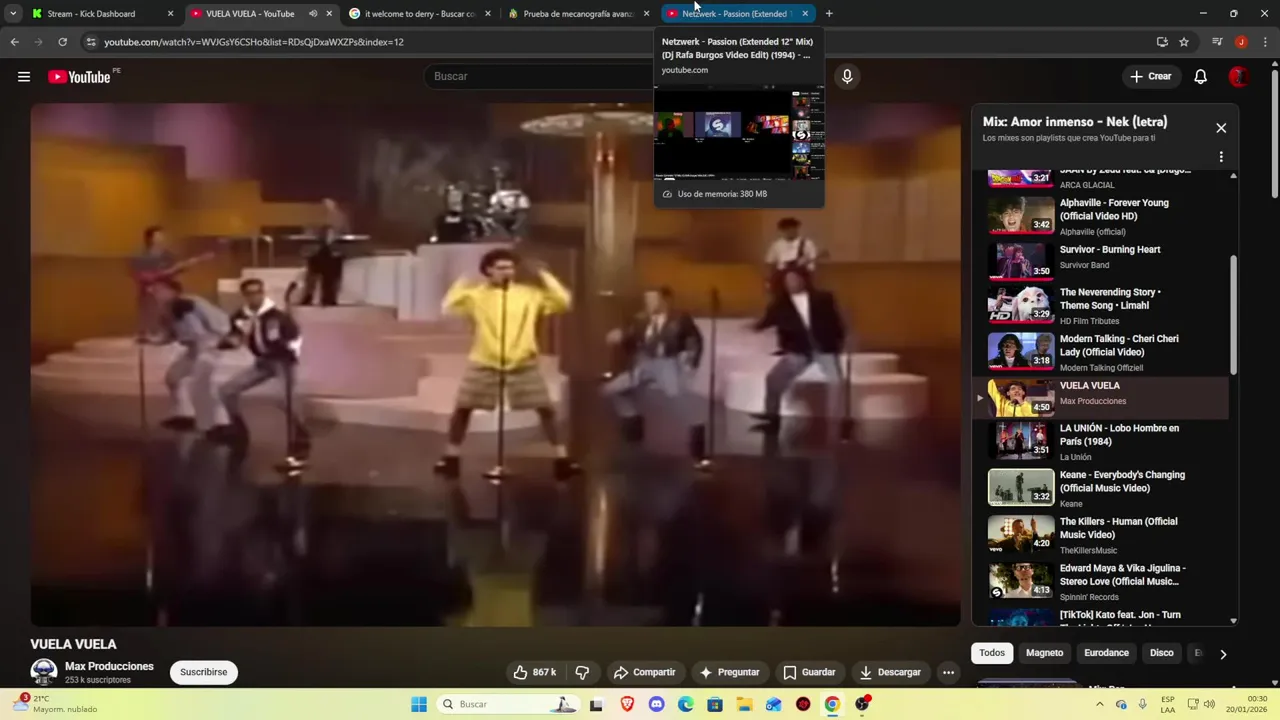
Task: Select the Magneto filter chip
Action: tap(1044, 653)
